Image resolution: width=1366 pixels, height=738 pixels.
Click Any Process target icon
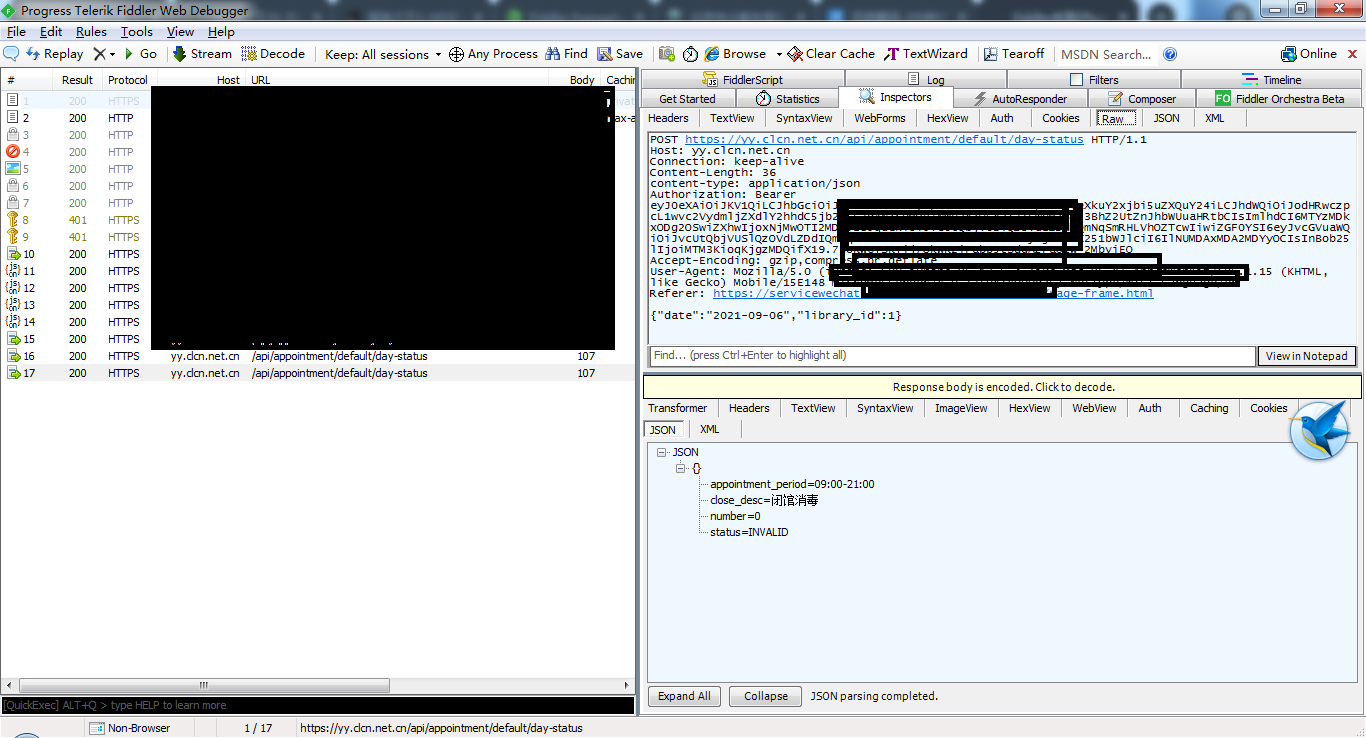coord(456,54)
